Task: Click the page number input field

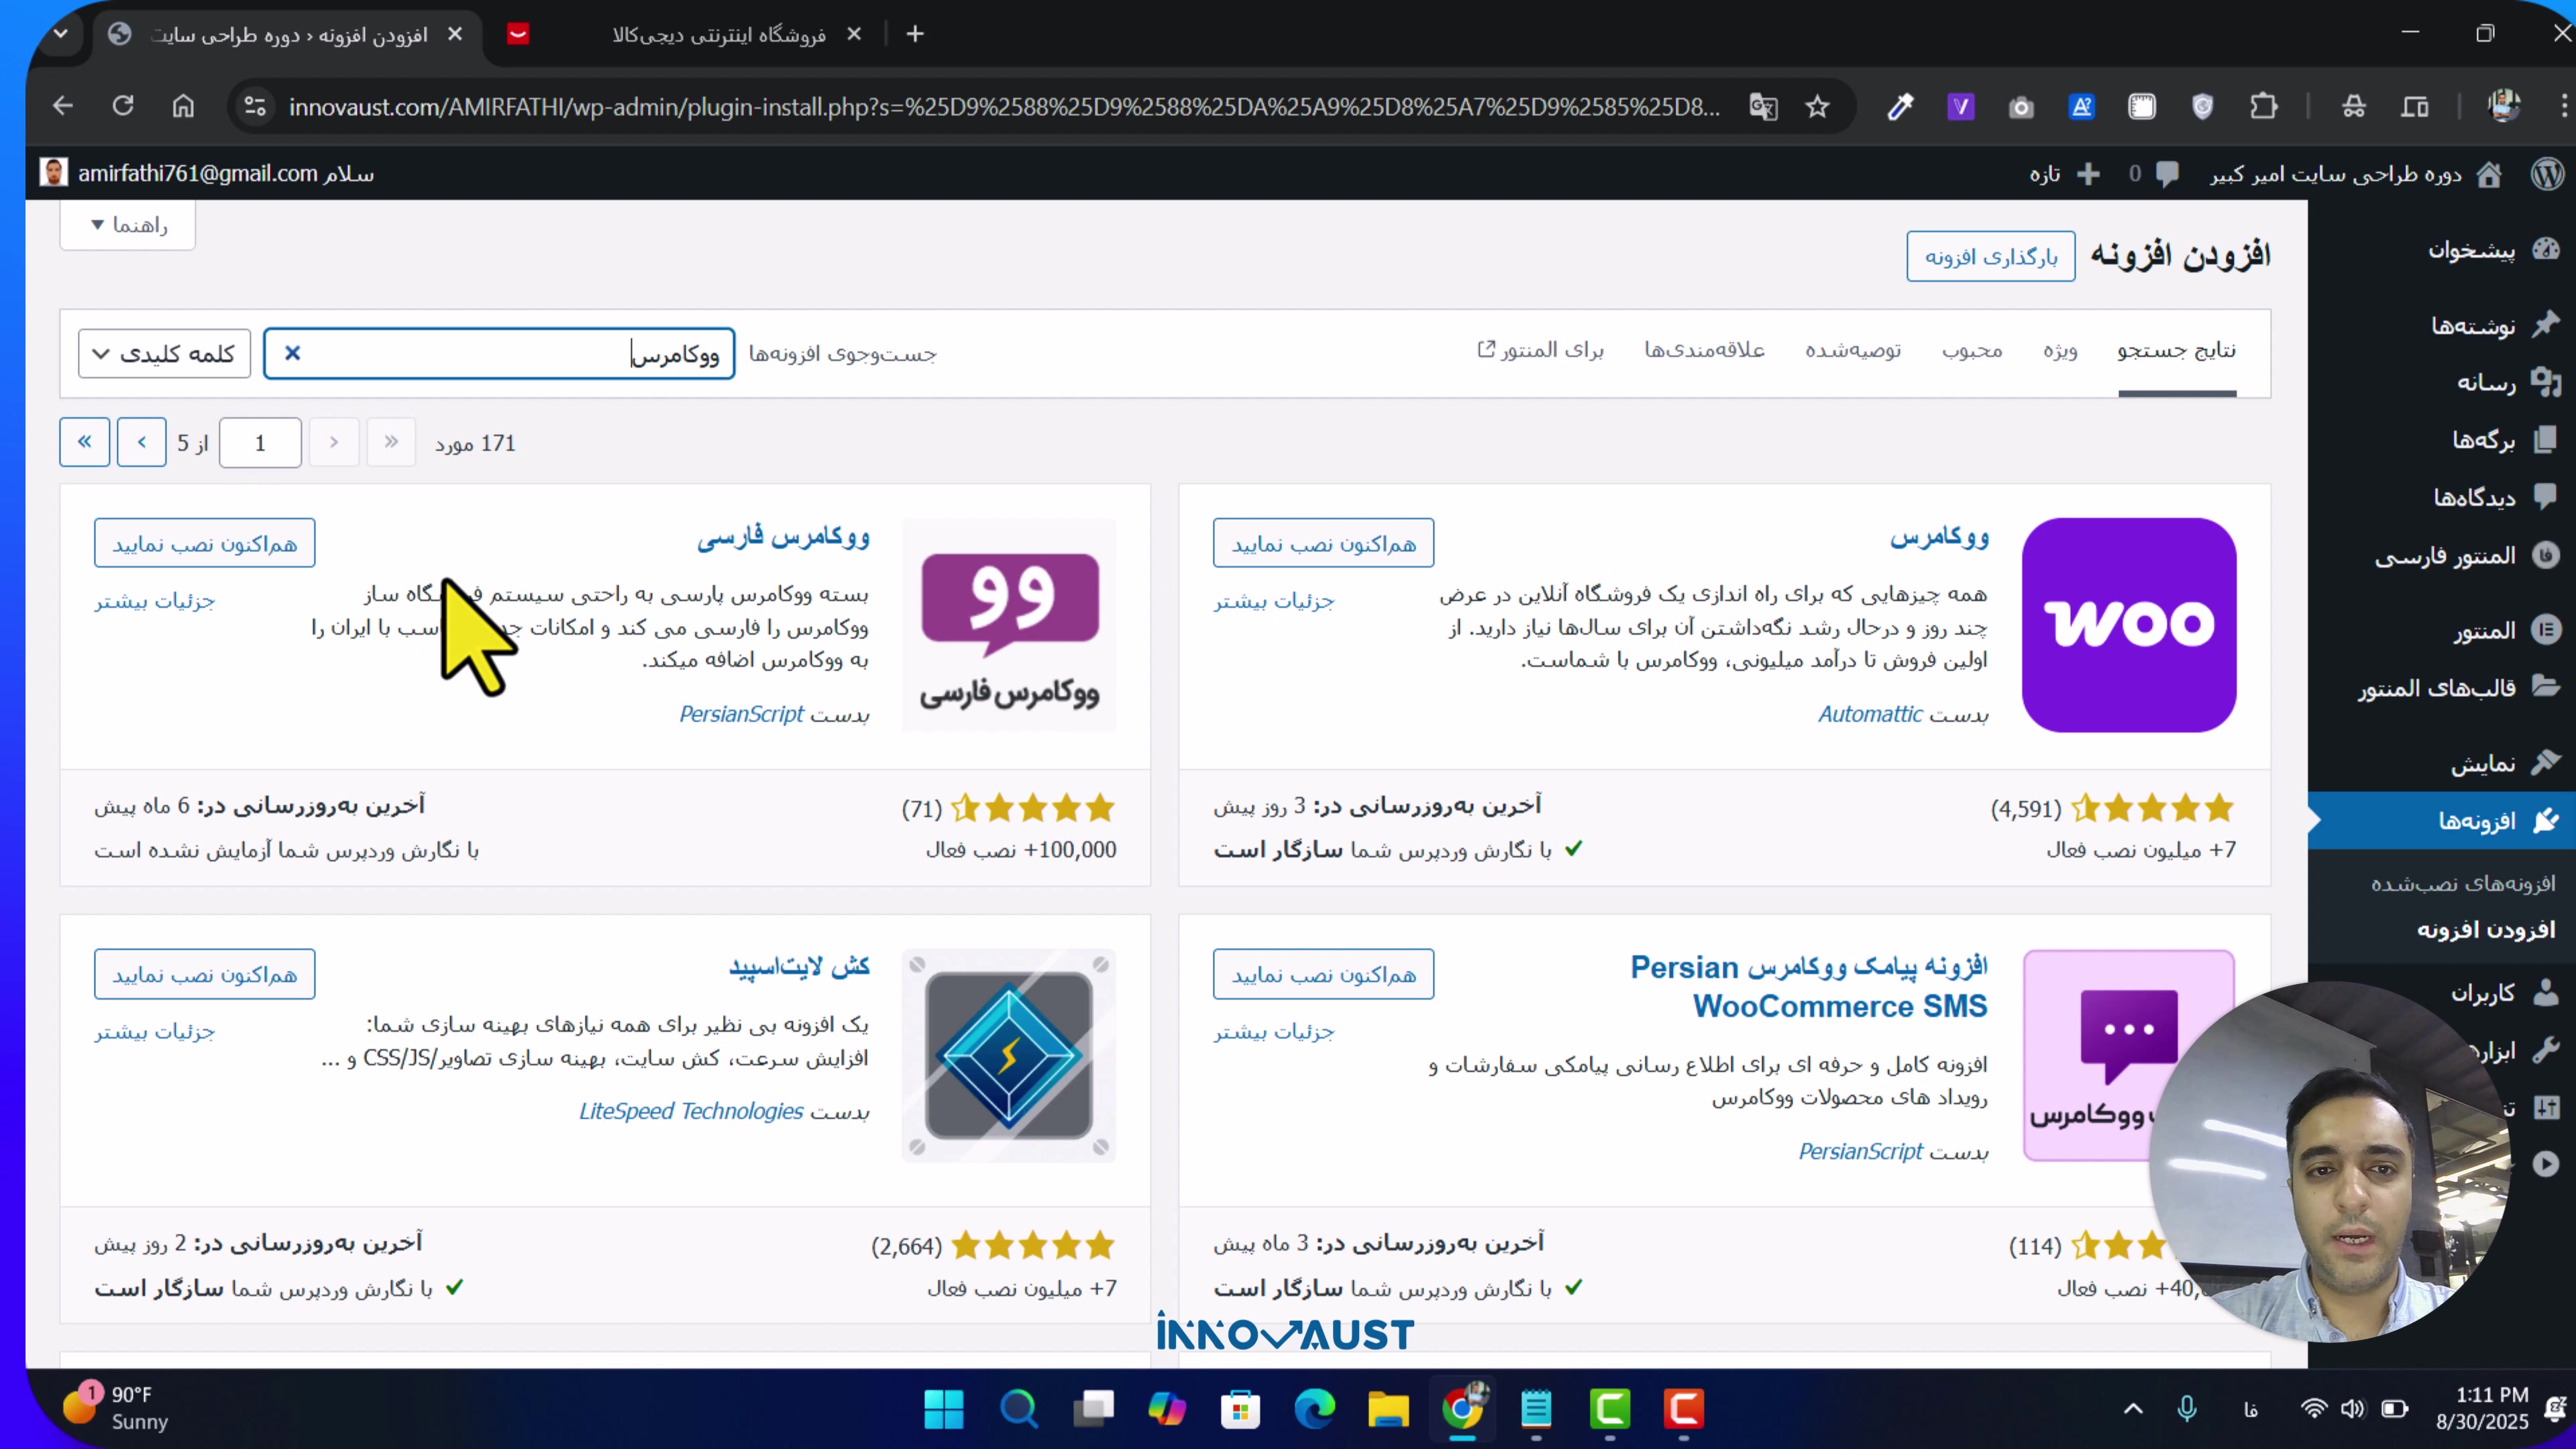Action: coord(260,442)
